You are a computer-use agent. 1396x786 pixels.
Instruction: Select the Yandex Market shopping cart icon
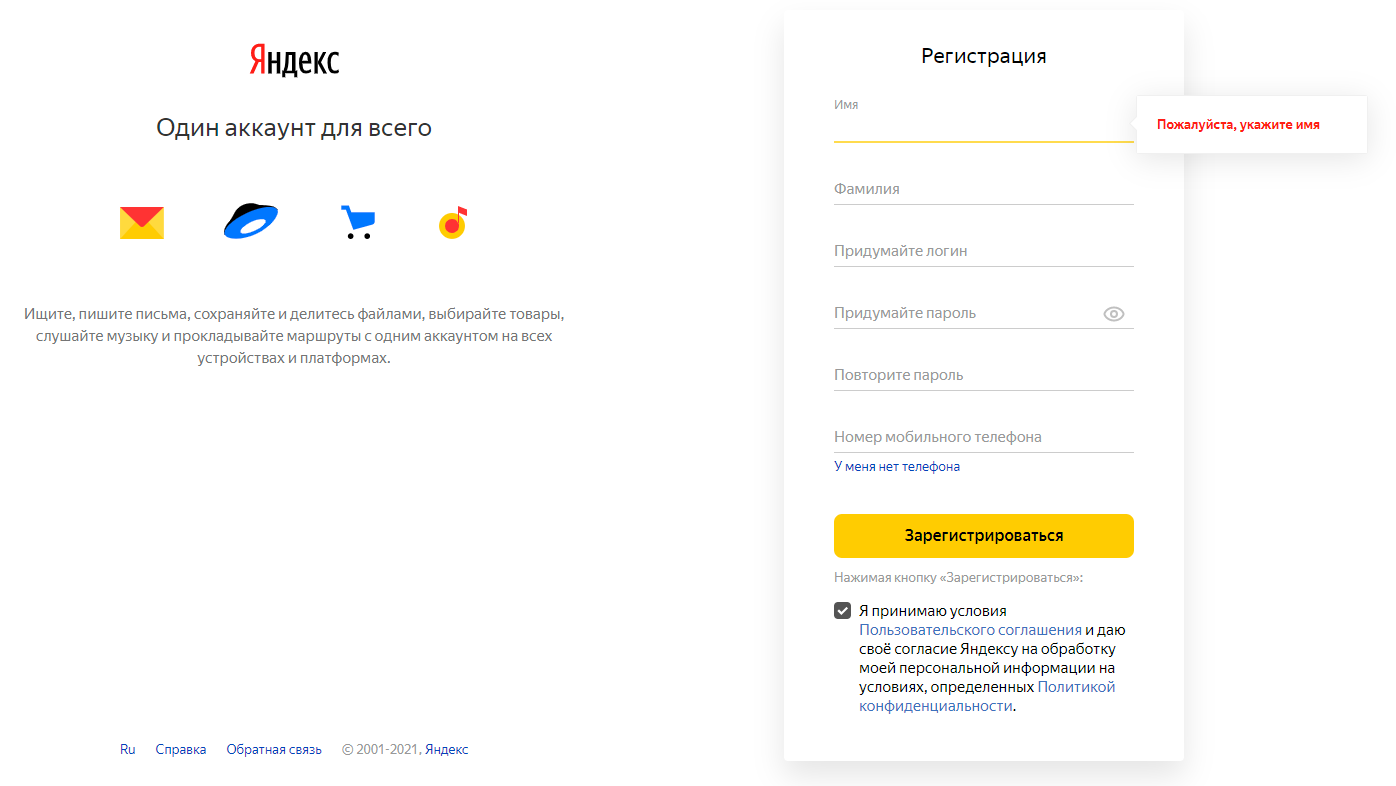pyautogui.click(x=357, y=222)
